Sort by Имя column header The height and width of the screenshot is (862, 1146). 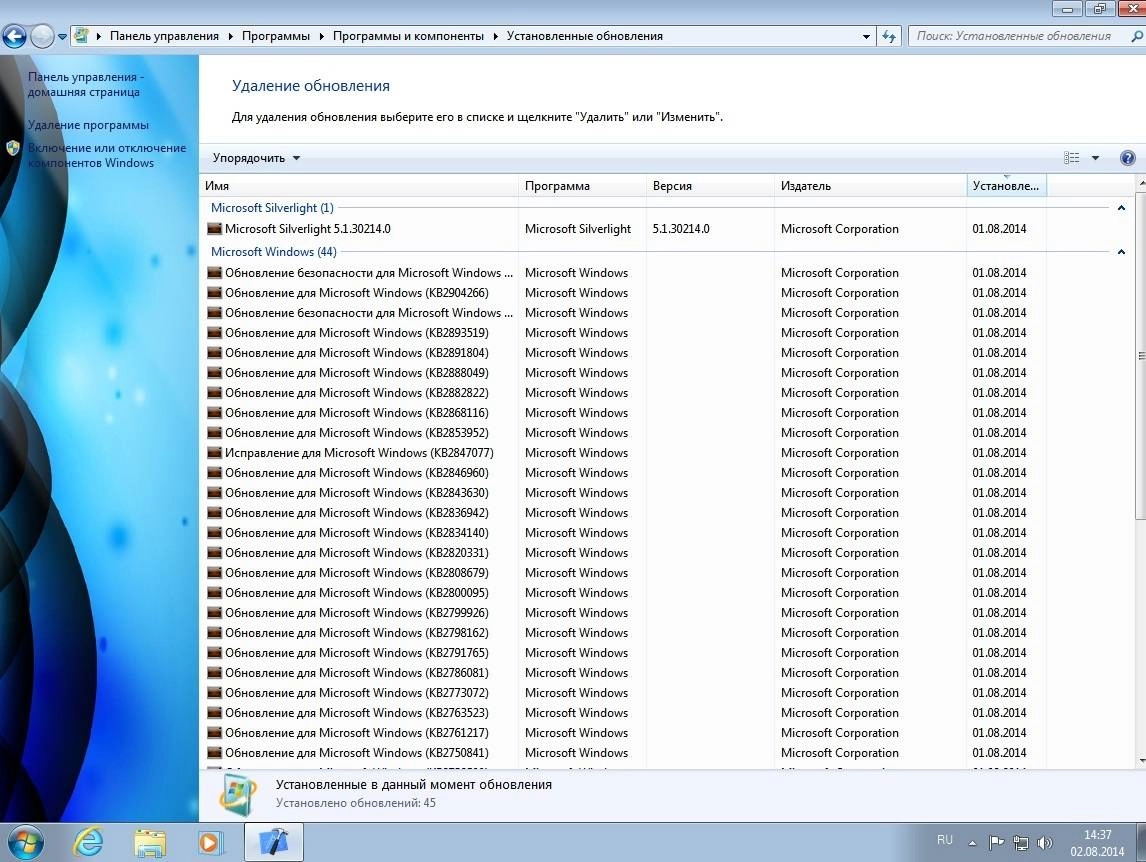[358, 186]
